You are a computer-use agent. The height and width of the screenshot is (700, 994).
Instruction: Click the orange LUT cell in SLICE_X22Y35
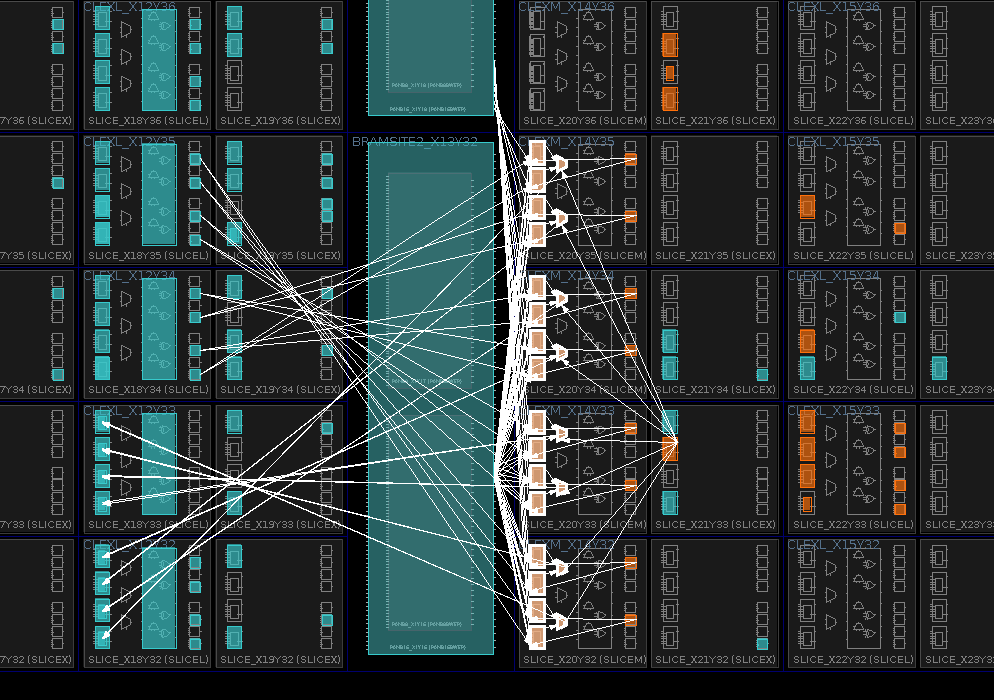coord(807,207)
